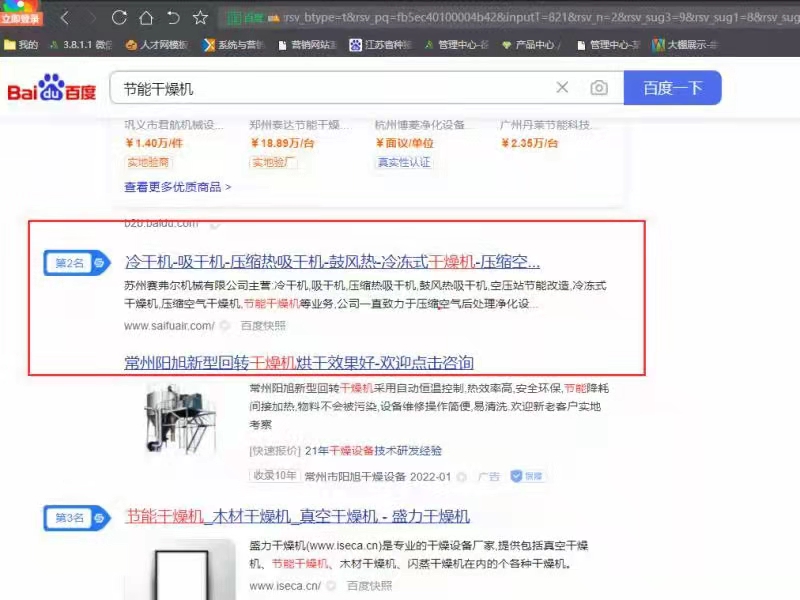Open the first 管理中心 bookmark
Viewport: 800px width, 600px height.
[456, 45]
